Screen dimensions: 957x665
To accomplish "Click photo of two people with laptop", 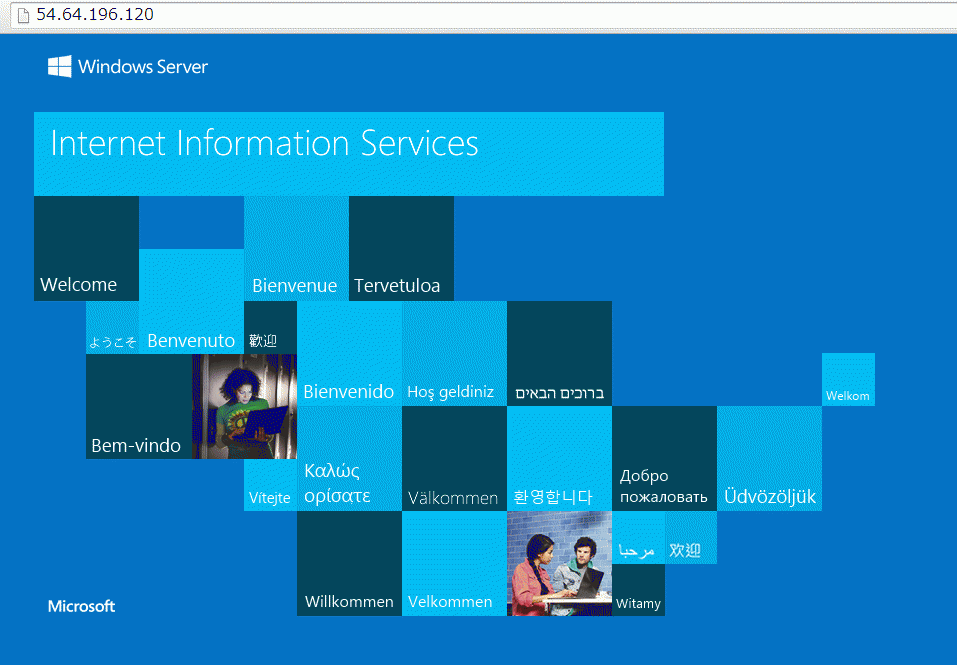I will pos(560,564).
